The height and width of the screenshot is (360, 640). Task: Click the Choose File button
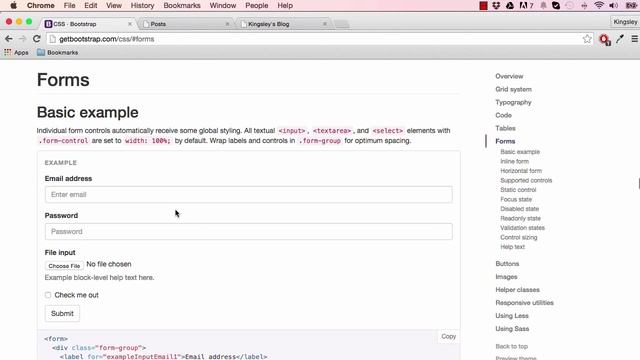[x=64, y=266]
